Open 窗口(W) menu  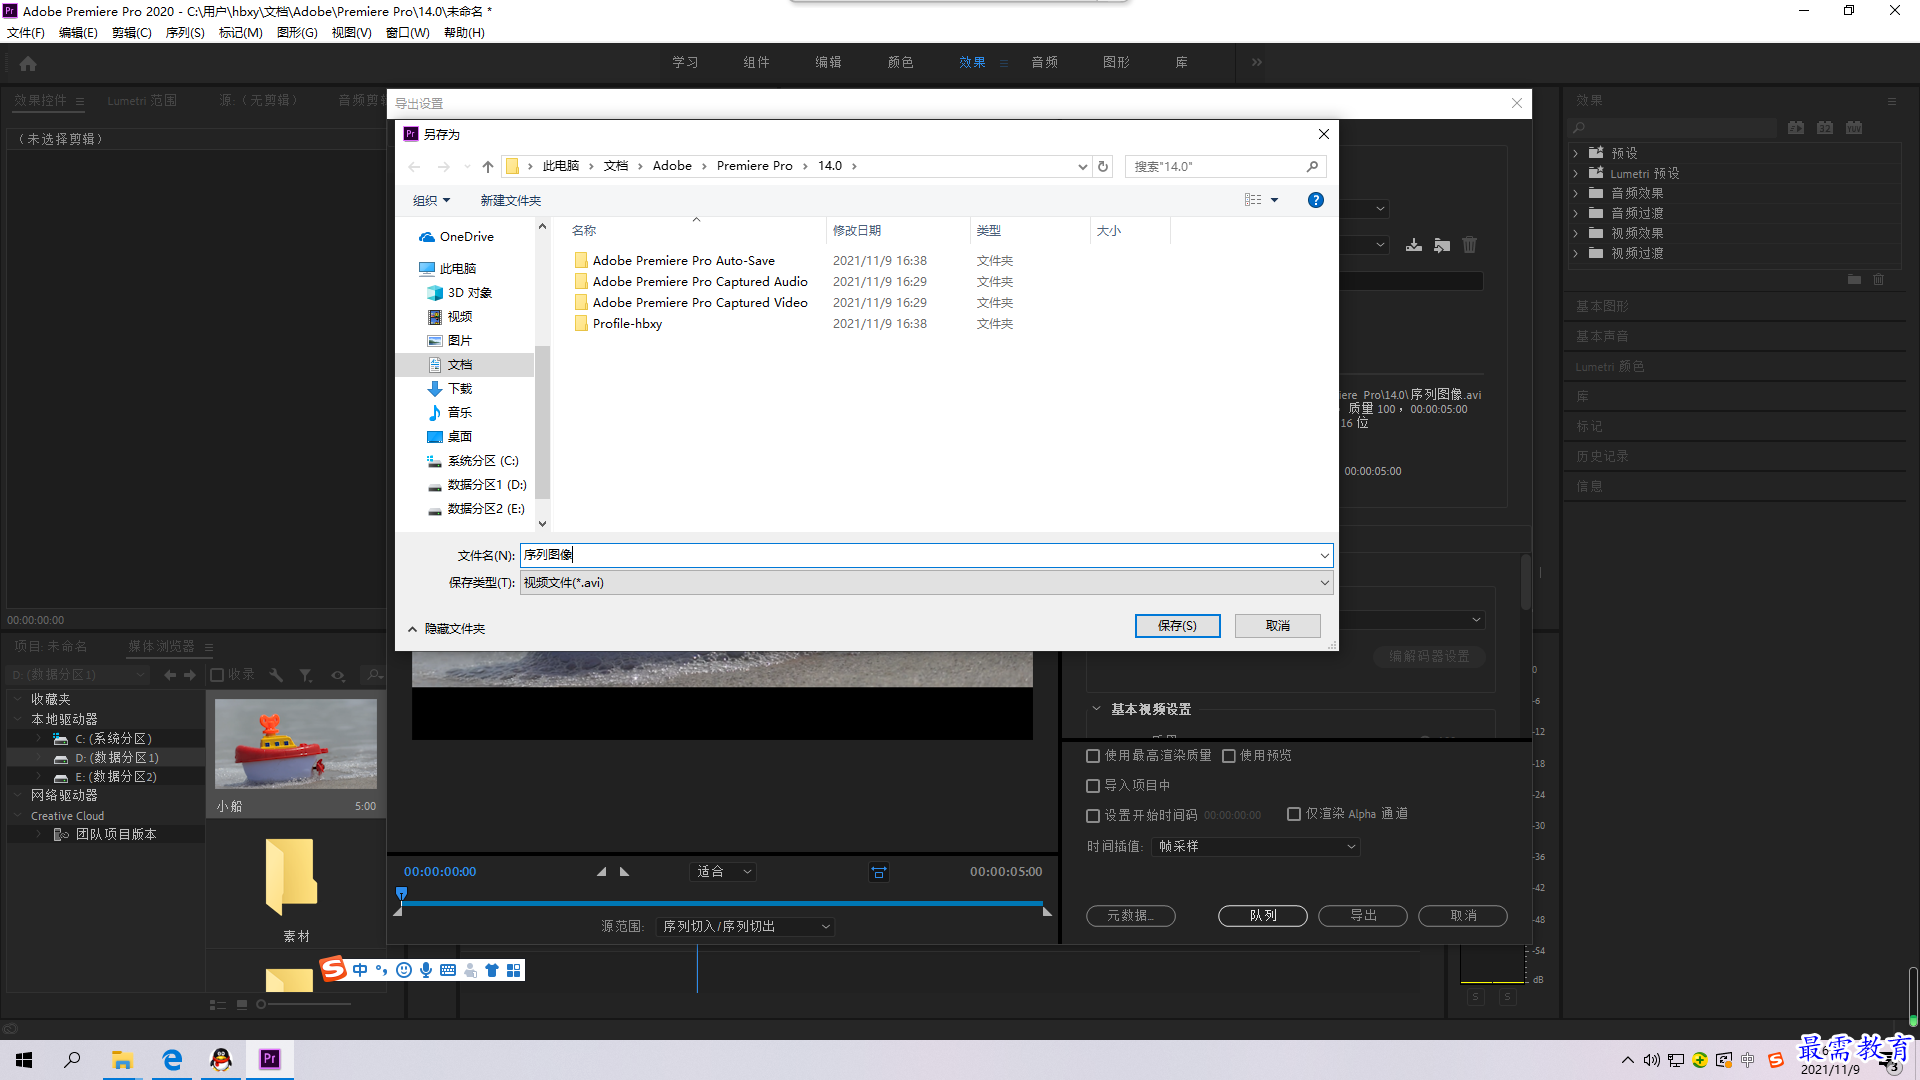click(408, 33)
